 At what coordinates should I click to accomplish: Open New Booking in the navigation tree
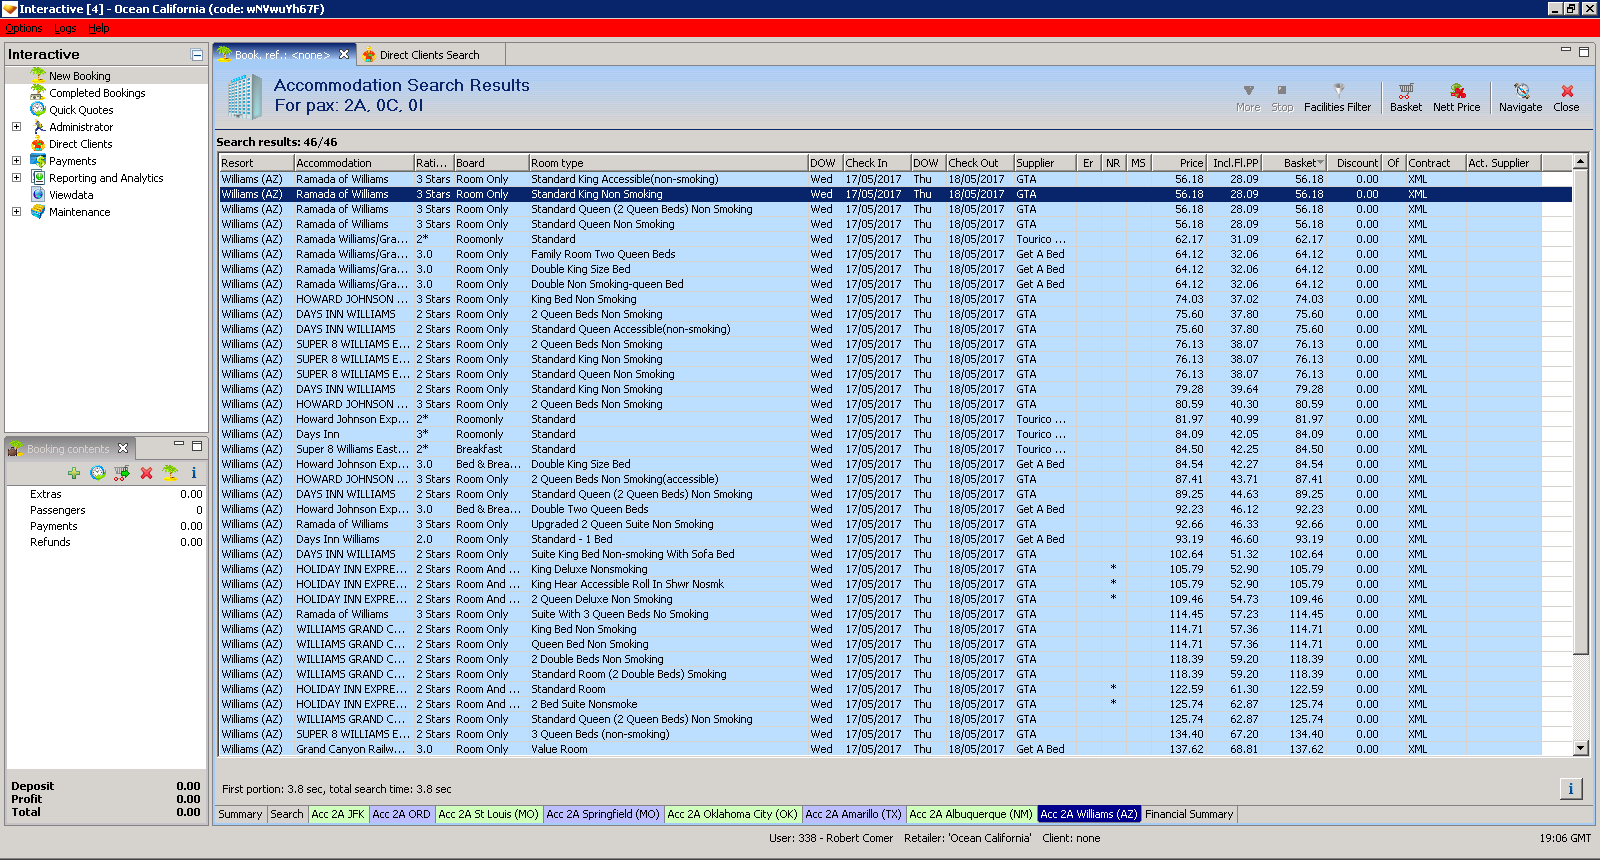click(x=80, y=76)
